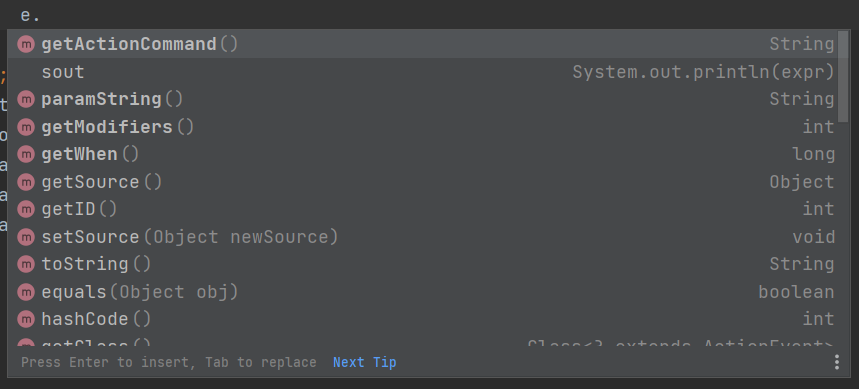
Task: Open the Next Tip link
Action: [364, 362]
